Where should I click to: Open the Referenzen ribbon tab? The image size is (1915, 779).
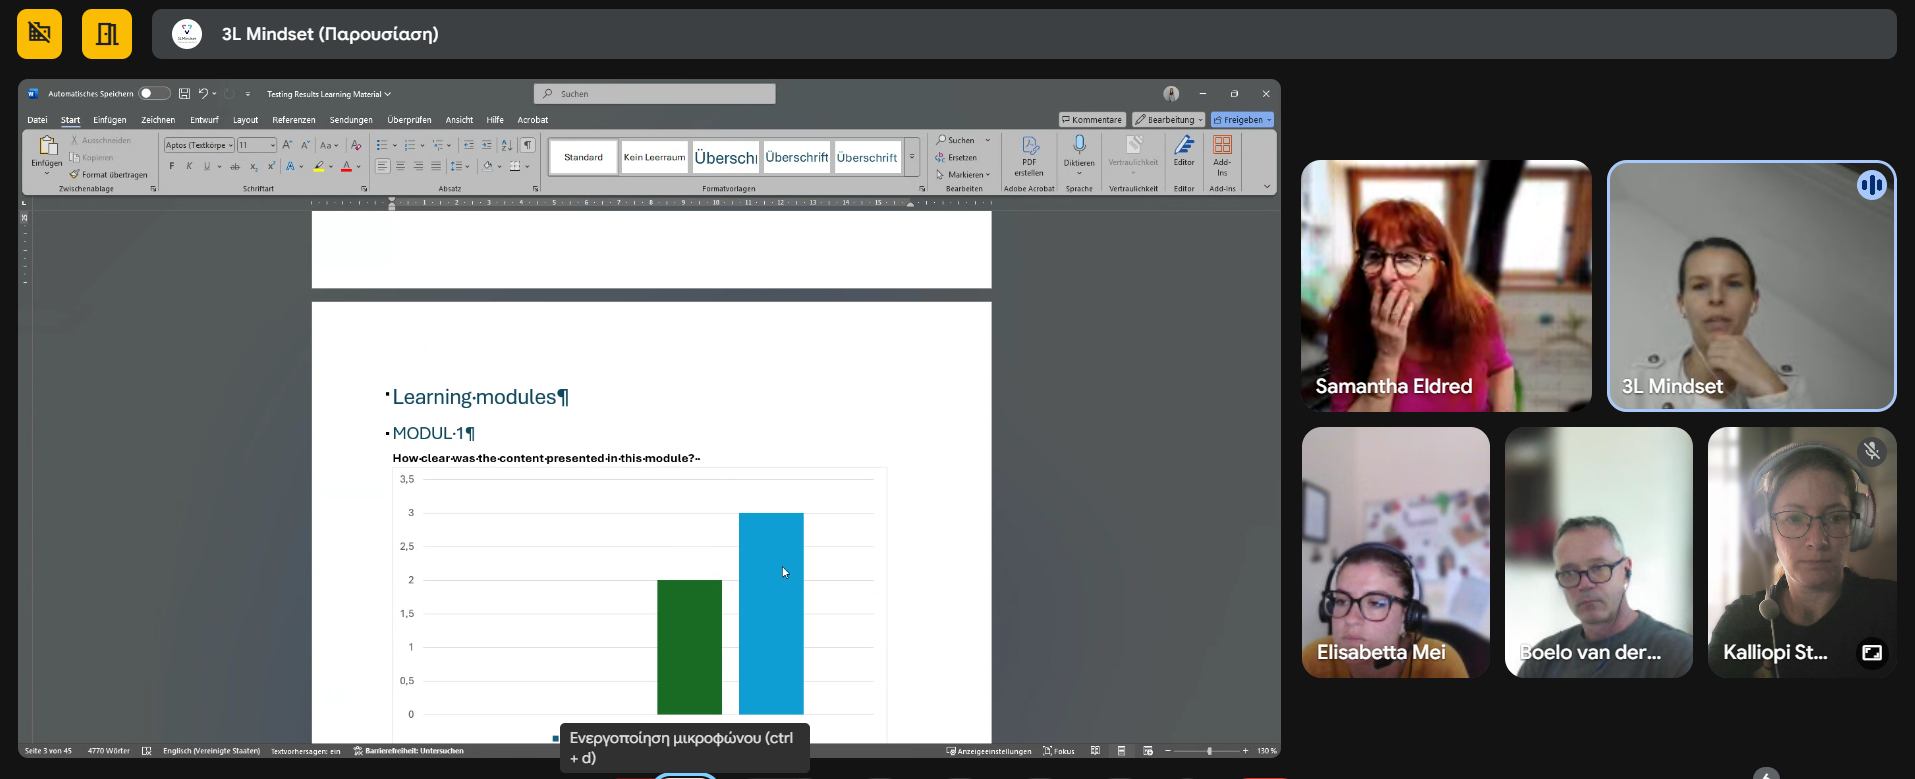tap(294, 120)
